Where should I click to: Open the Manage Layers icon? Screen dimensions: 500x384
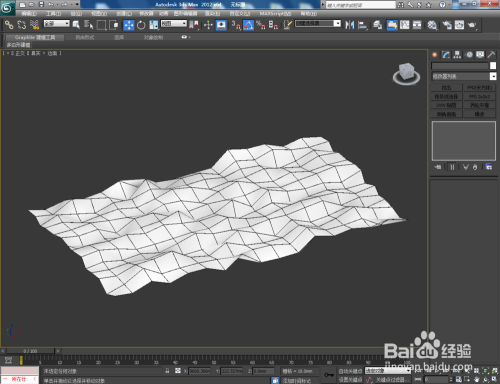[377, 25]
